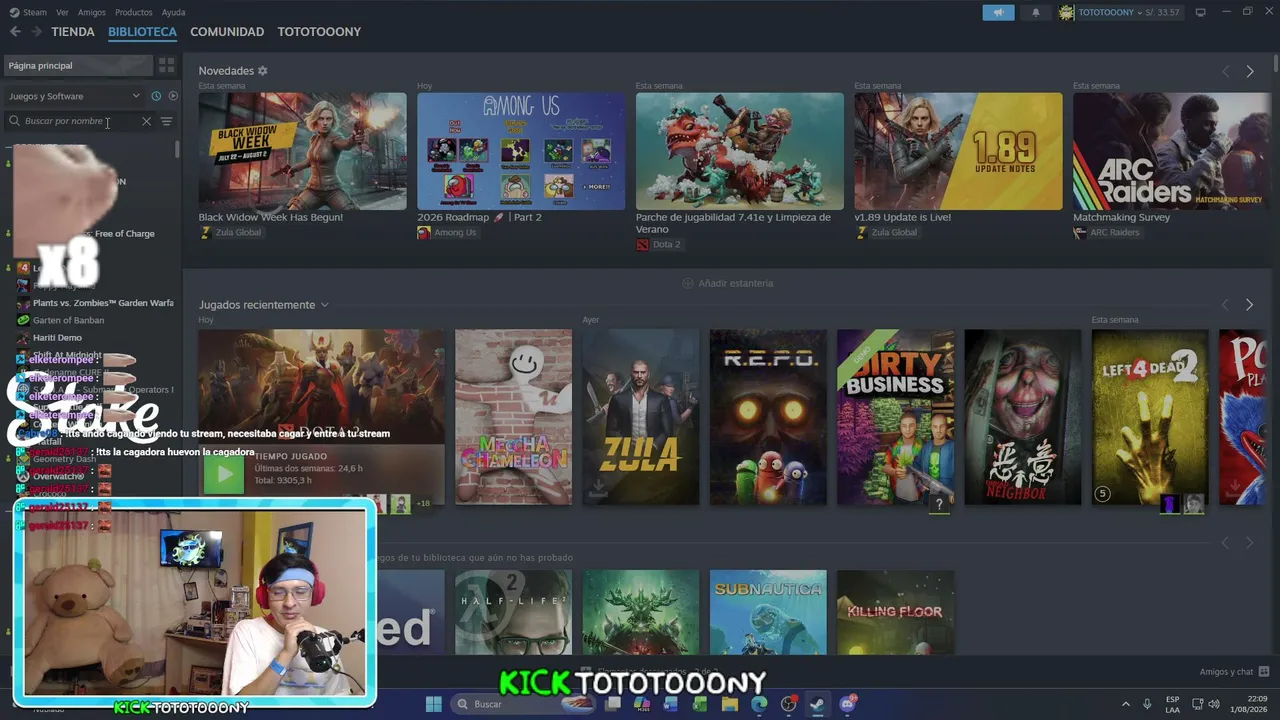Open ARC Raiders Matchmaking Survey thumbnail

tap(1171, 151)
